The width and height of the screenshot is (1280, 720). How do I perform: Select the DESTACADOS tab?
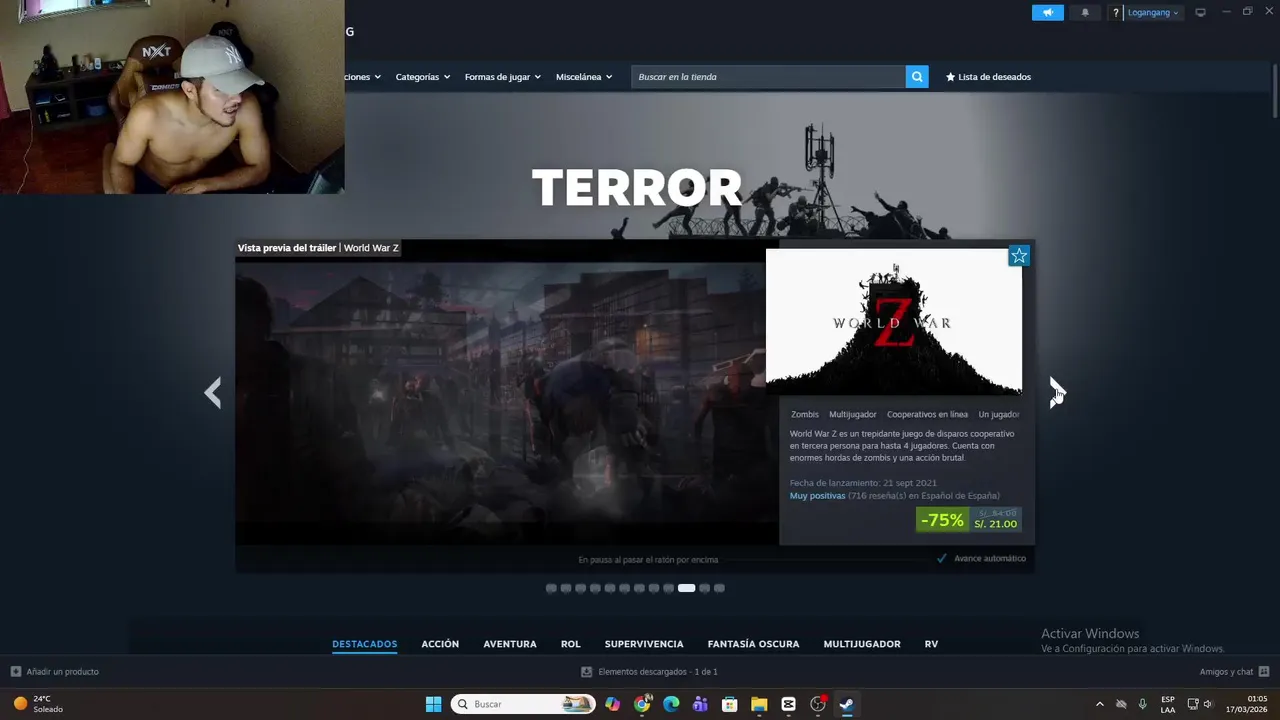tap(365, 644)
